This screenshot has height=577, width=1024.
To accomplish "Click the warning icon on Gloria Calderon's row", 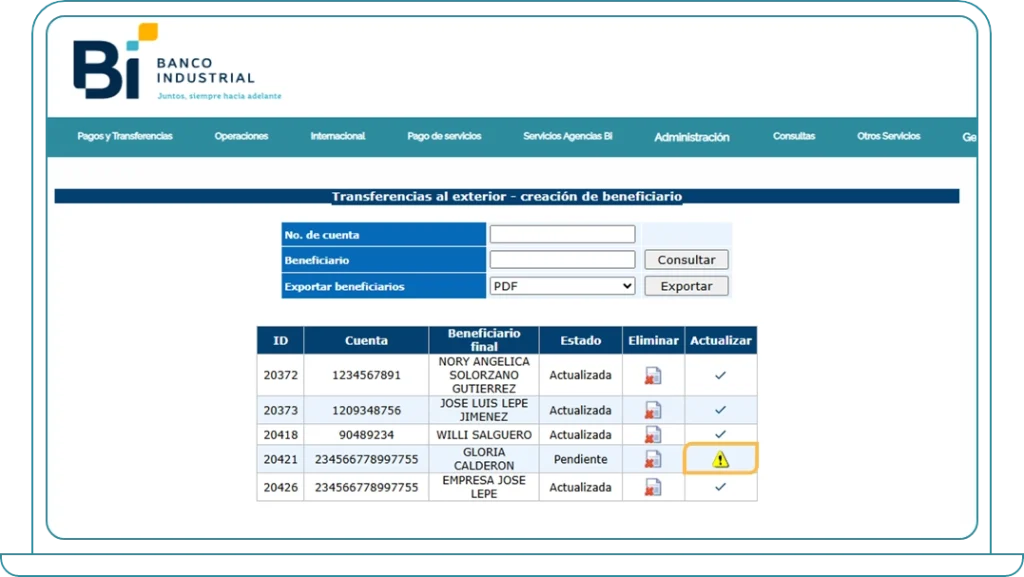I will pos(721,458).
